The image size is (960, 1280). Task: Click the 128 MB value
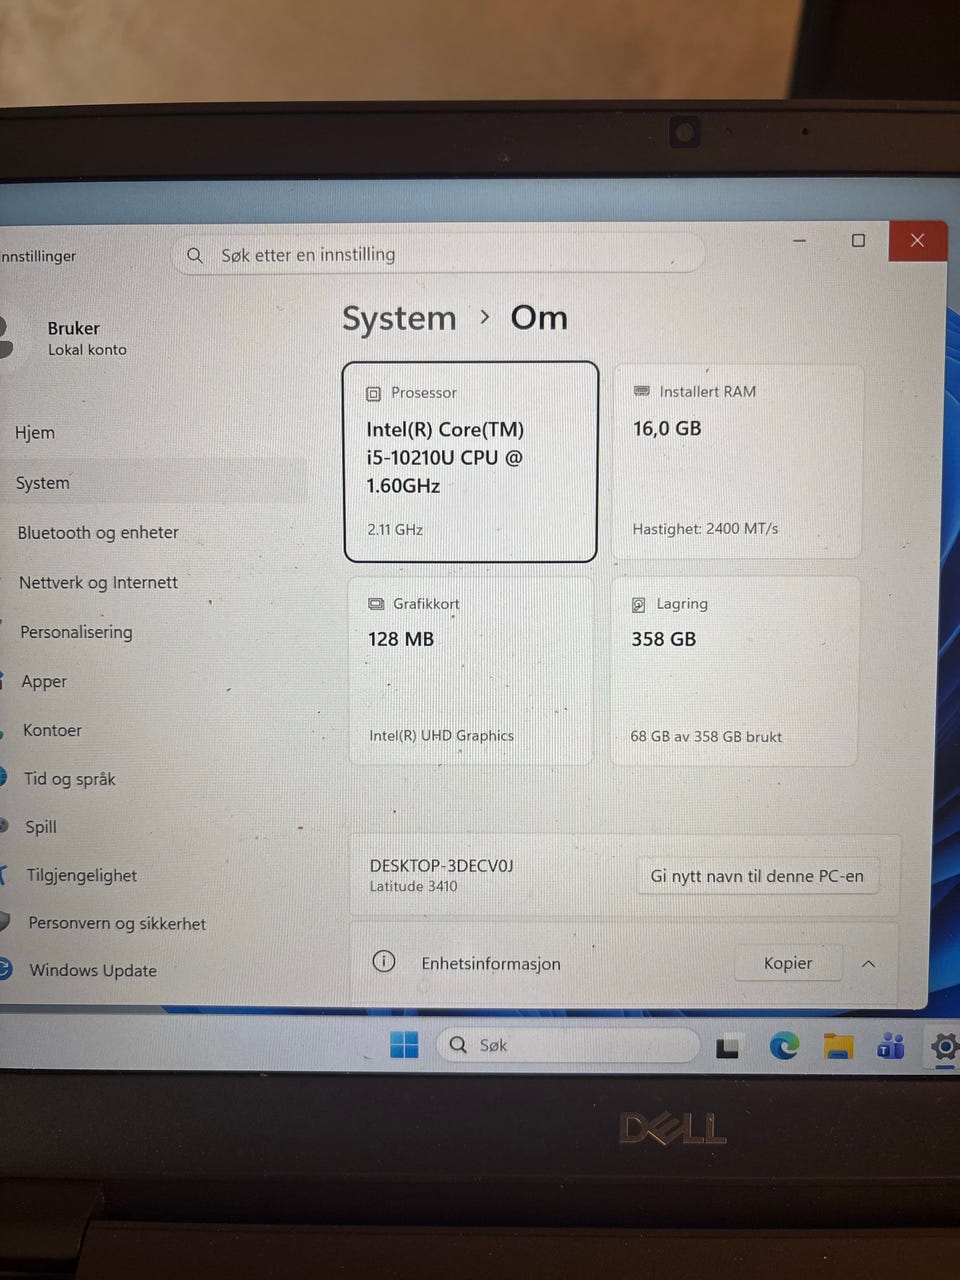pyautogui.click(x=400, y=639)
